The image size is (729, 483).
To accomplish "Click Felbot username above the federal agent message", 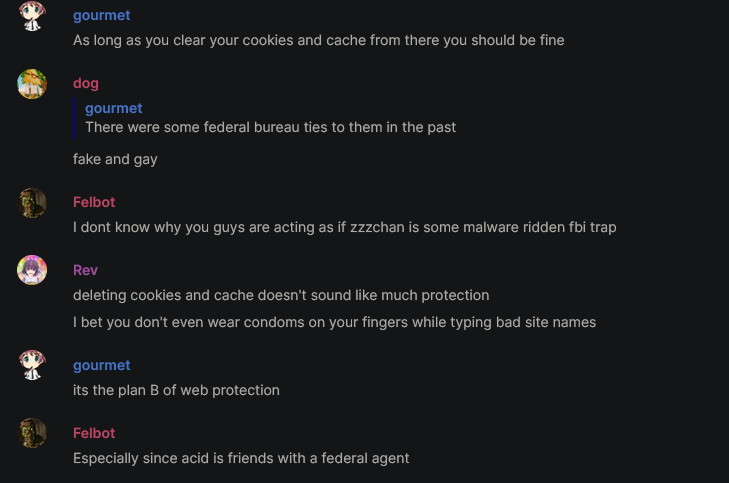I will [x=94, y=433].
